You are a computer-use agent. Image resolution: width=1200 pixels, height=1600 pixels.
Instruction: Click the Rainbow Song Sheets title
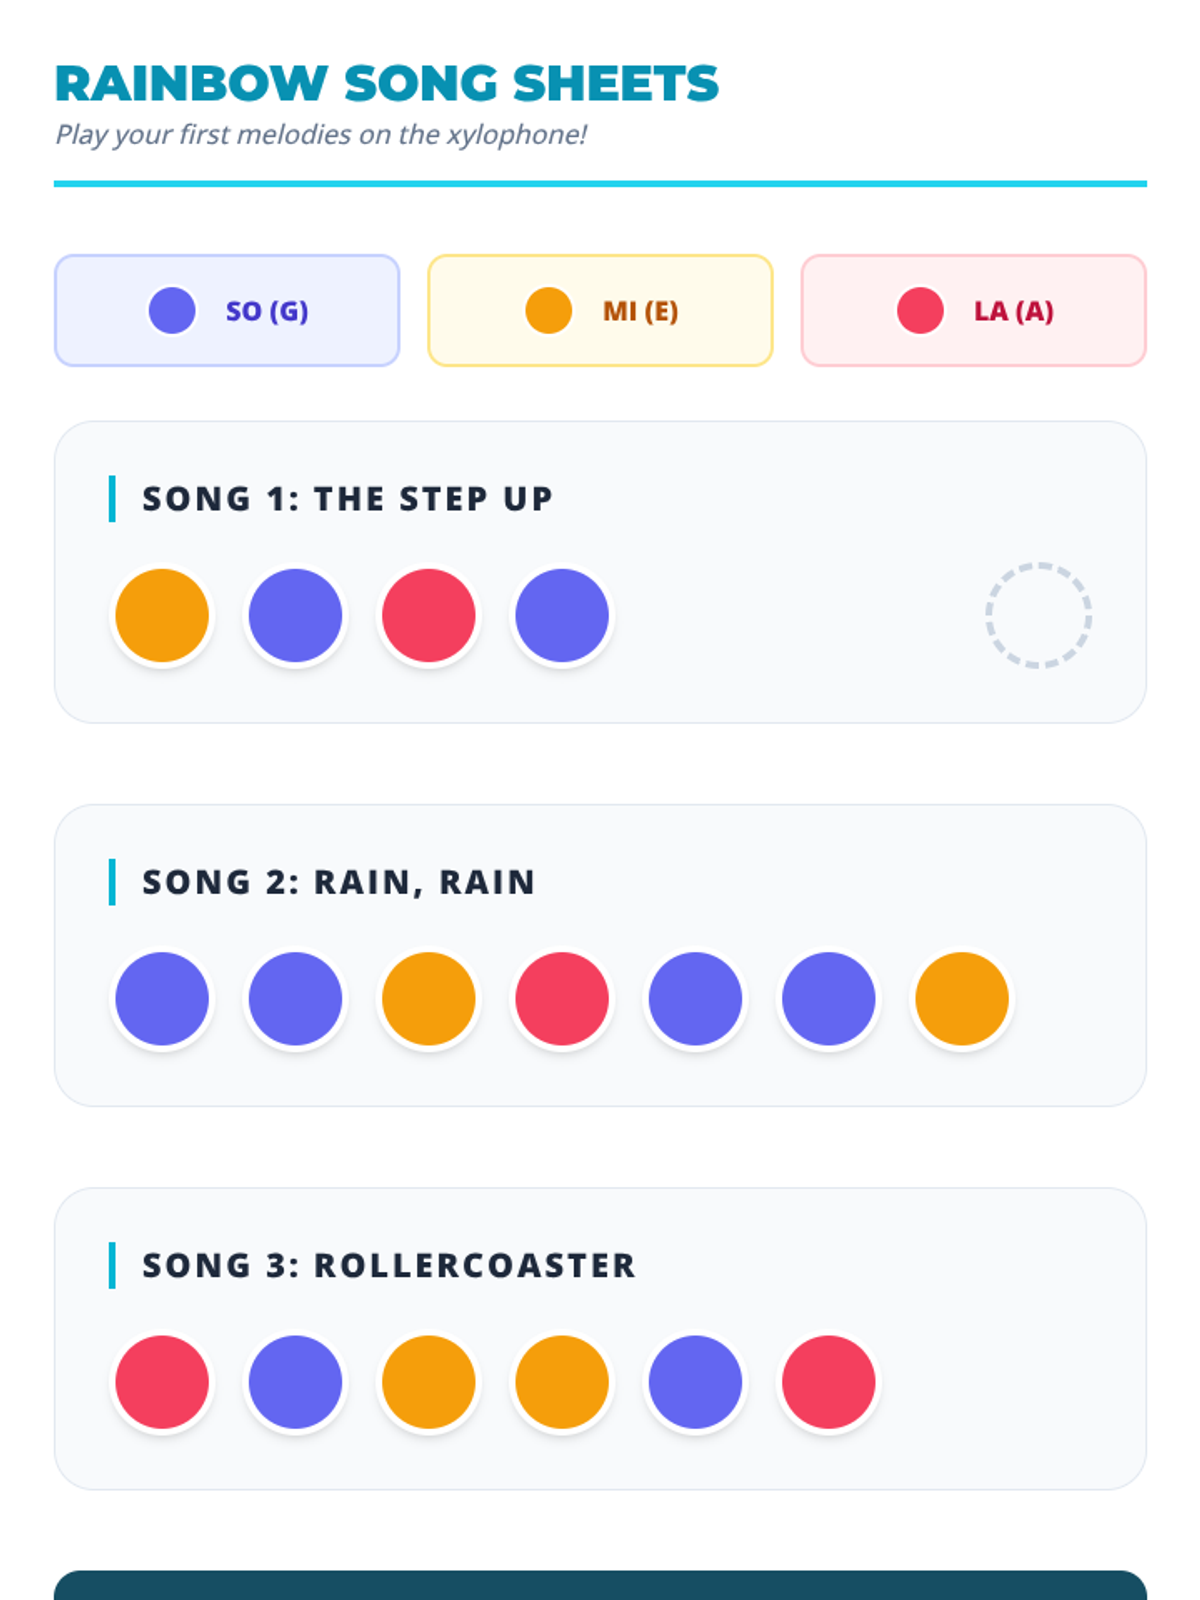pos(386,84)
